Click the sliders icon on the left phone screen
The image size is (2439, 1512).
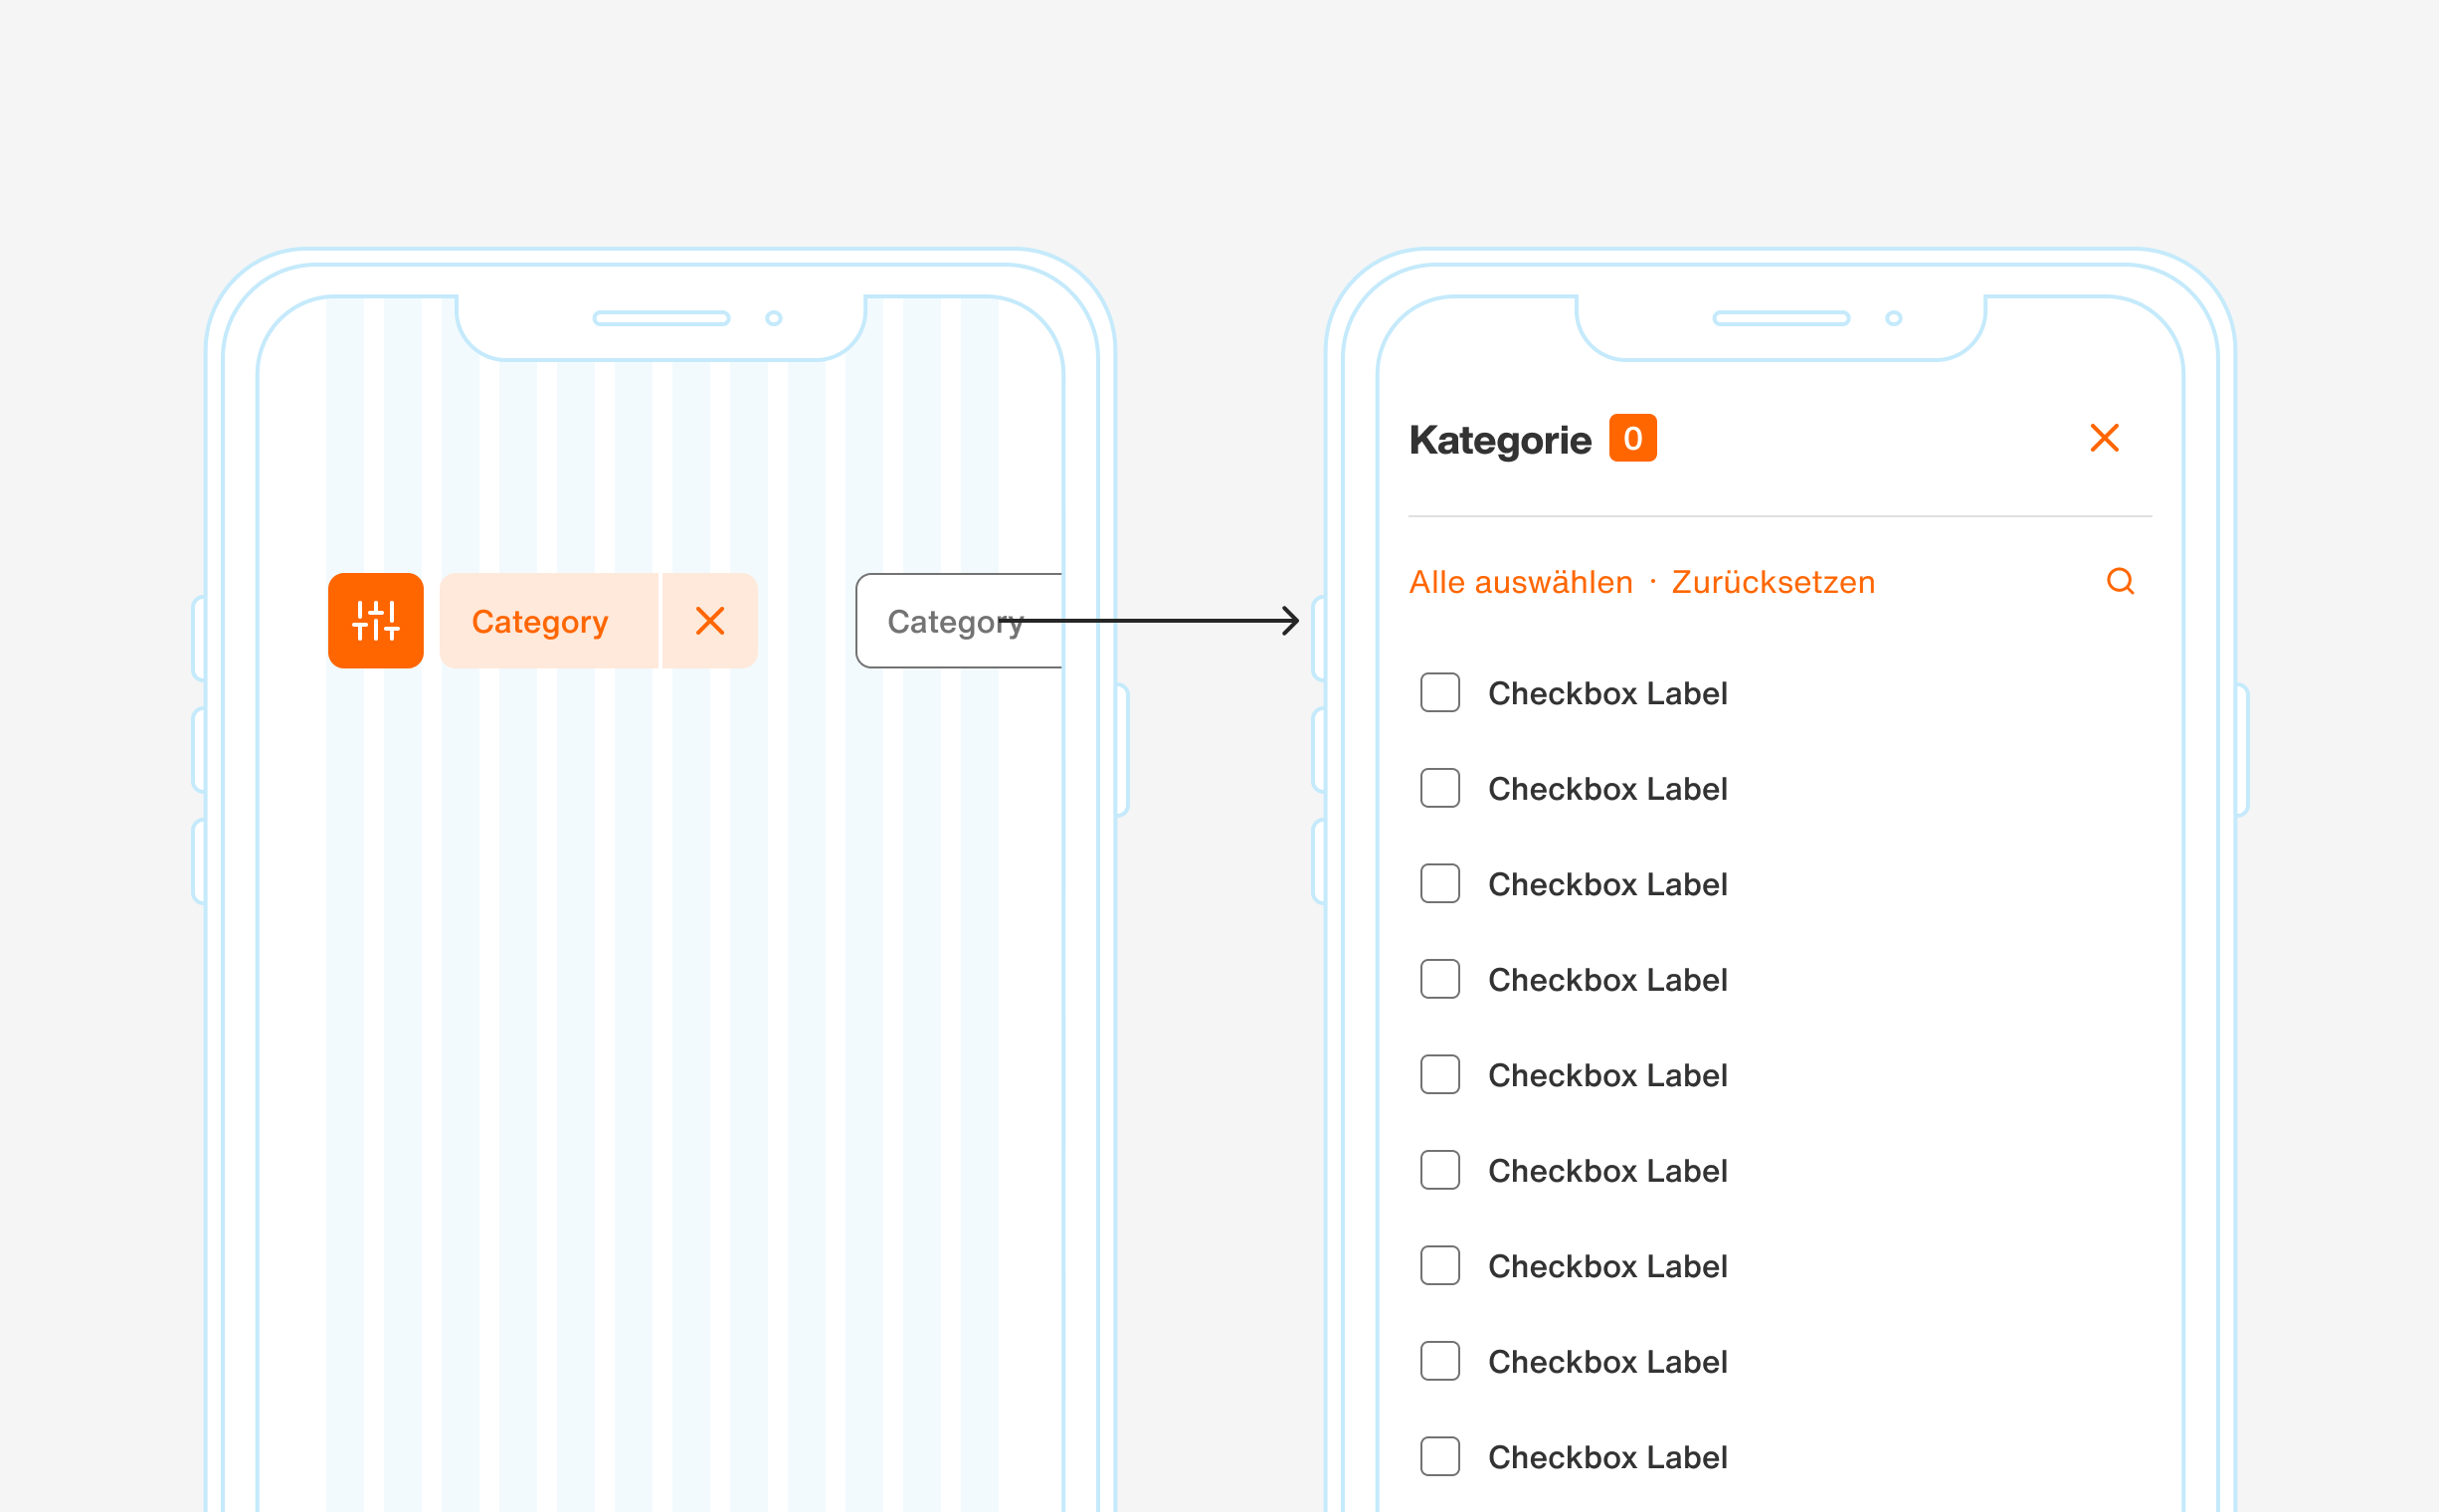point(375,620)
